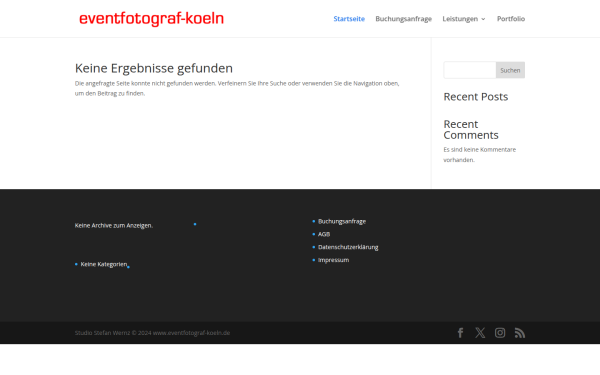The image size is (600, 375).
Task: Open the Facebook icon in footer
Action: pos(460,333)
